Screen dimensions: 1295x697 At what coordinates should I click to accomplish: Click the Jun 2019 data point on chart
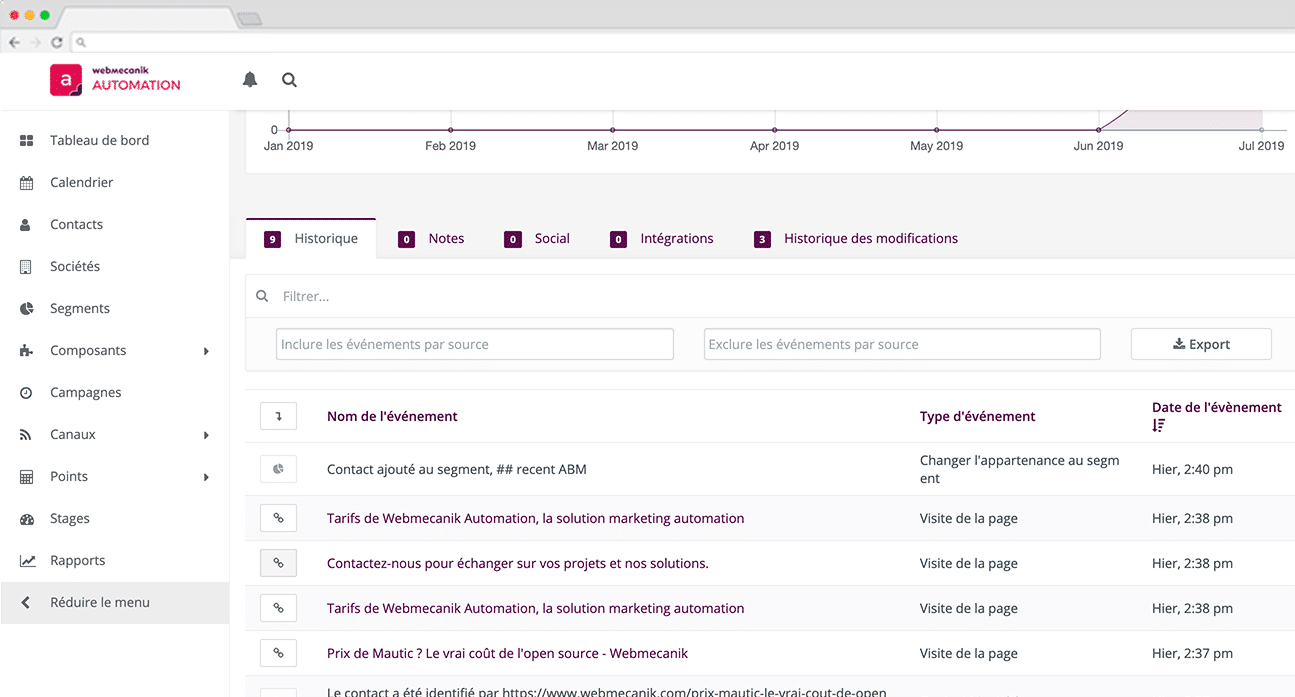(x=1098, y=130)
